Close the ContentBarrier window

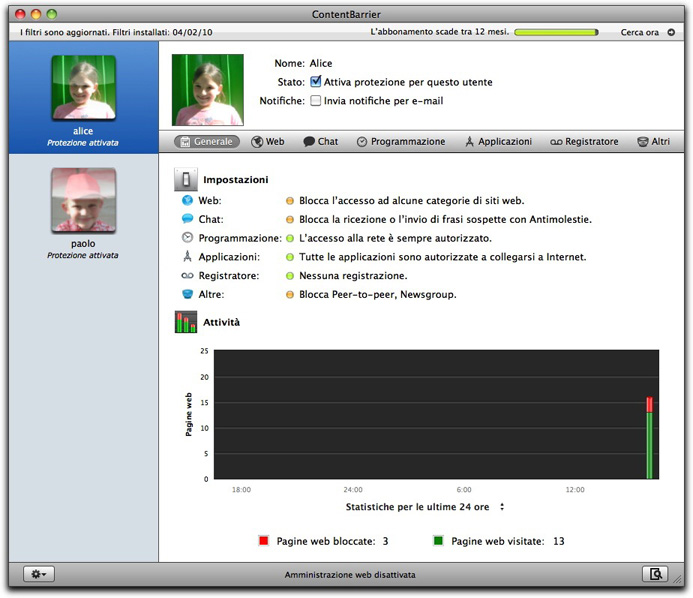tap(20, 14)
